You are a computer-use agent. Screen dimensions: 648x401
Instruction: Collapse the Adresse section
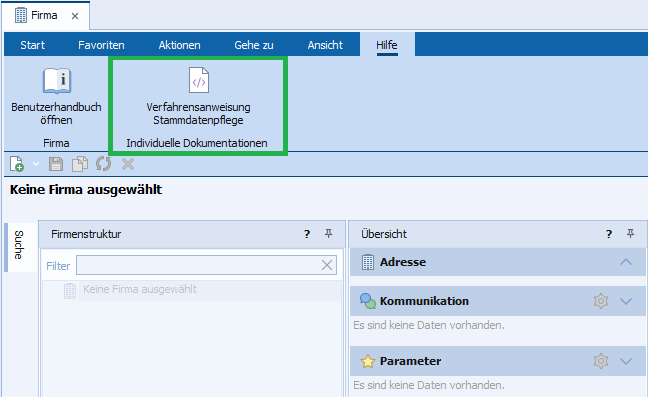[x=626, y=262]
